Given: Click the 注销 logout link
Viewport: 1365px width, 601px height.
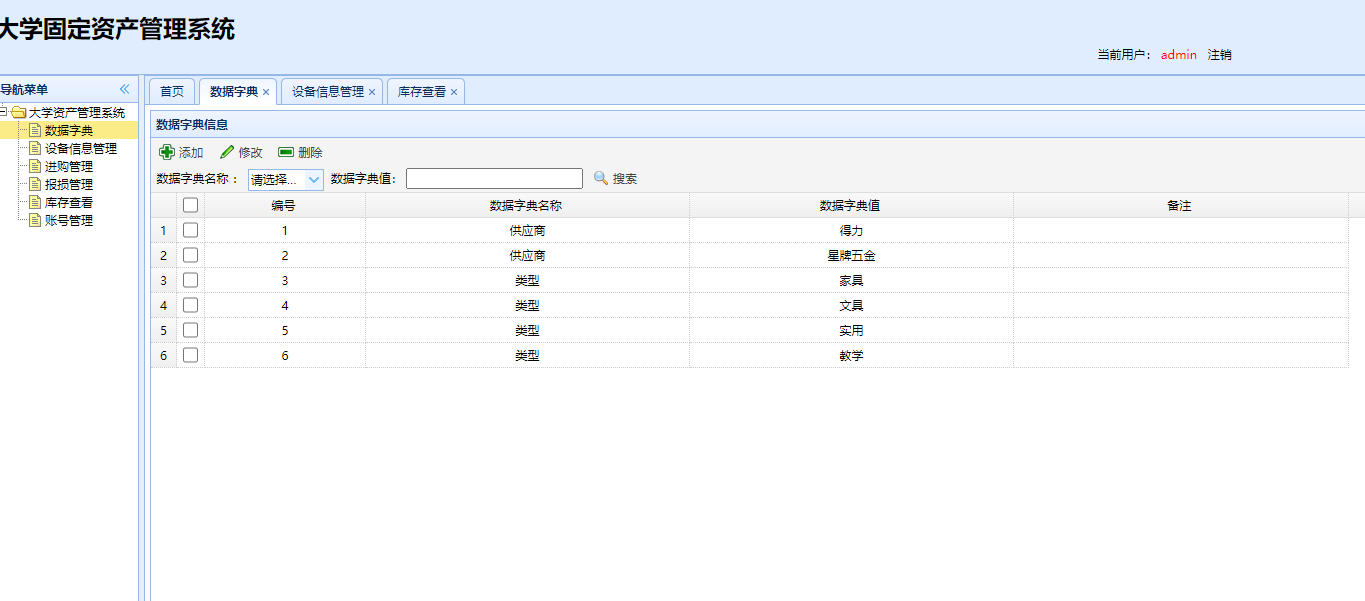Looking at the screenshot, I should (x=1220, y=55).
